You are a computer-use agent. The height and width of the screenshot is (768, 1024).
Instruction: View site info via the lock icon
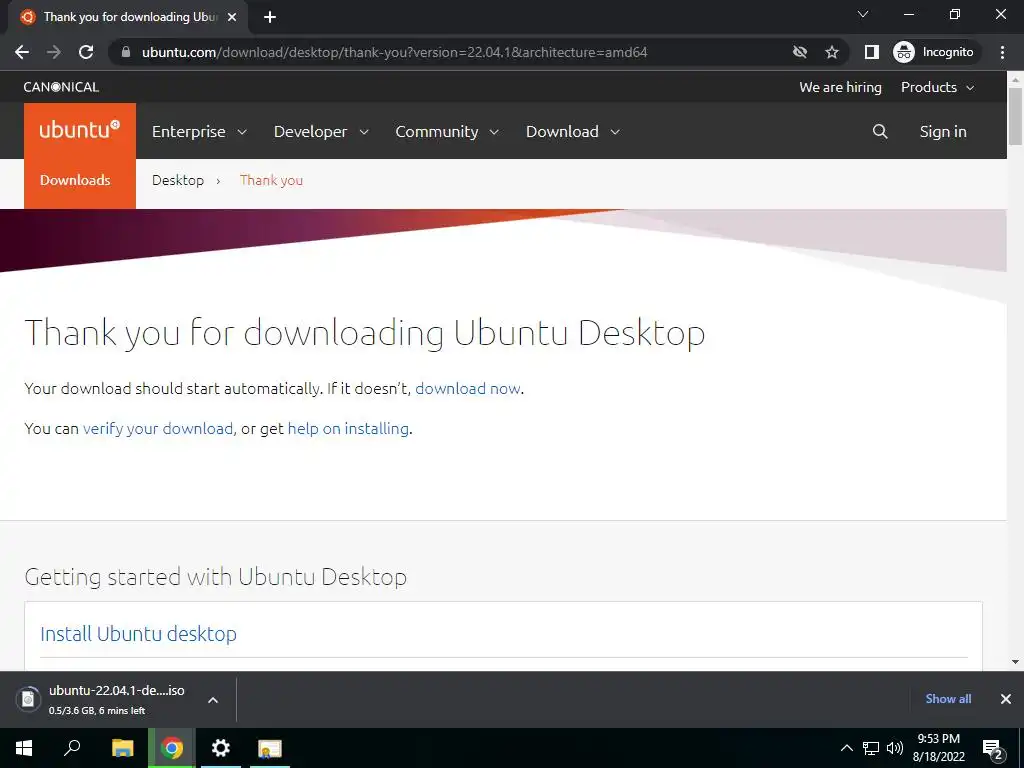(126, 52)
